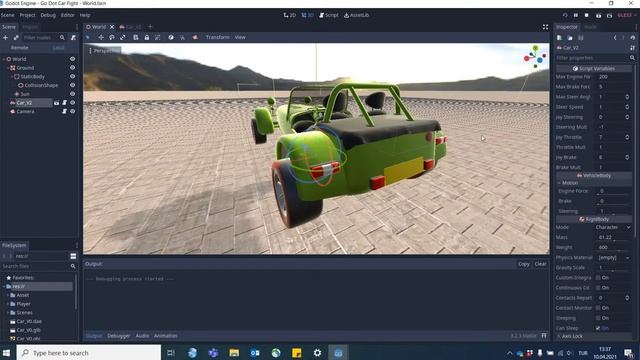Open object history icon in Inspector
The image size is (640, 360).
point(632,38)
